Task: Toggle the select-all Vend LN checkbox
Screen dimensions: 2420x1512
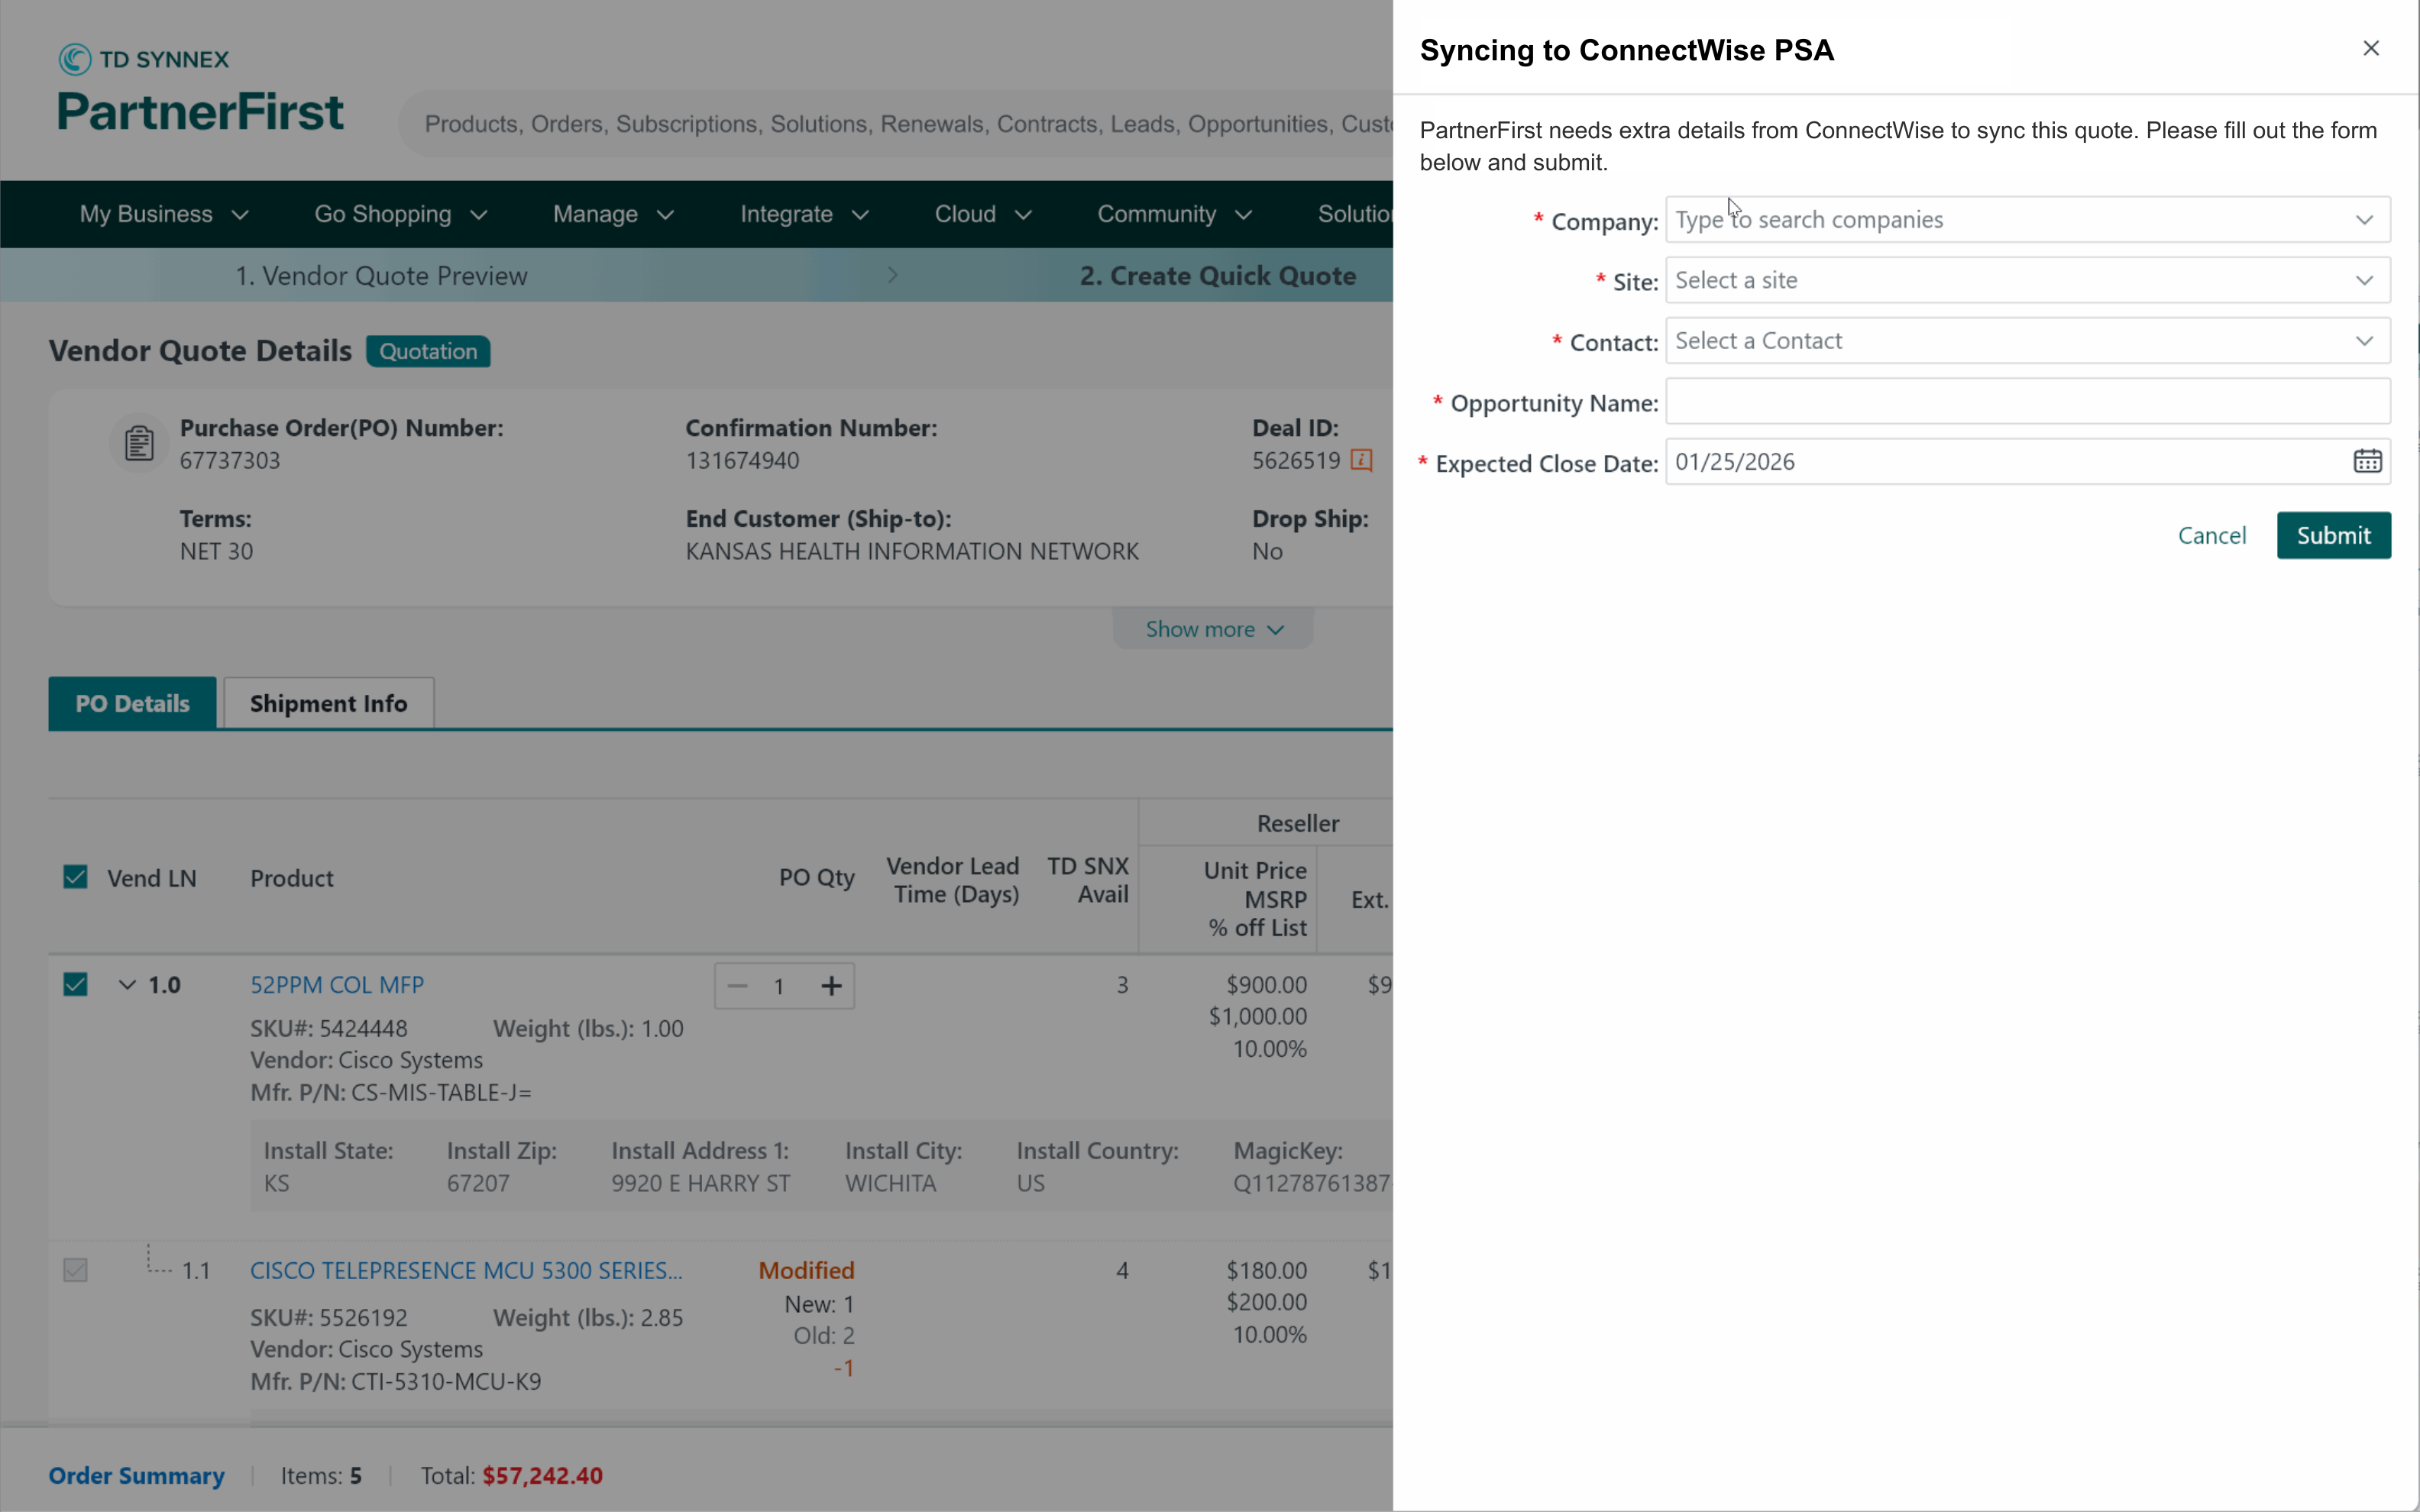Action: (75, 877)
